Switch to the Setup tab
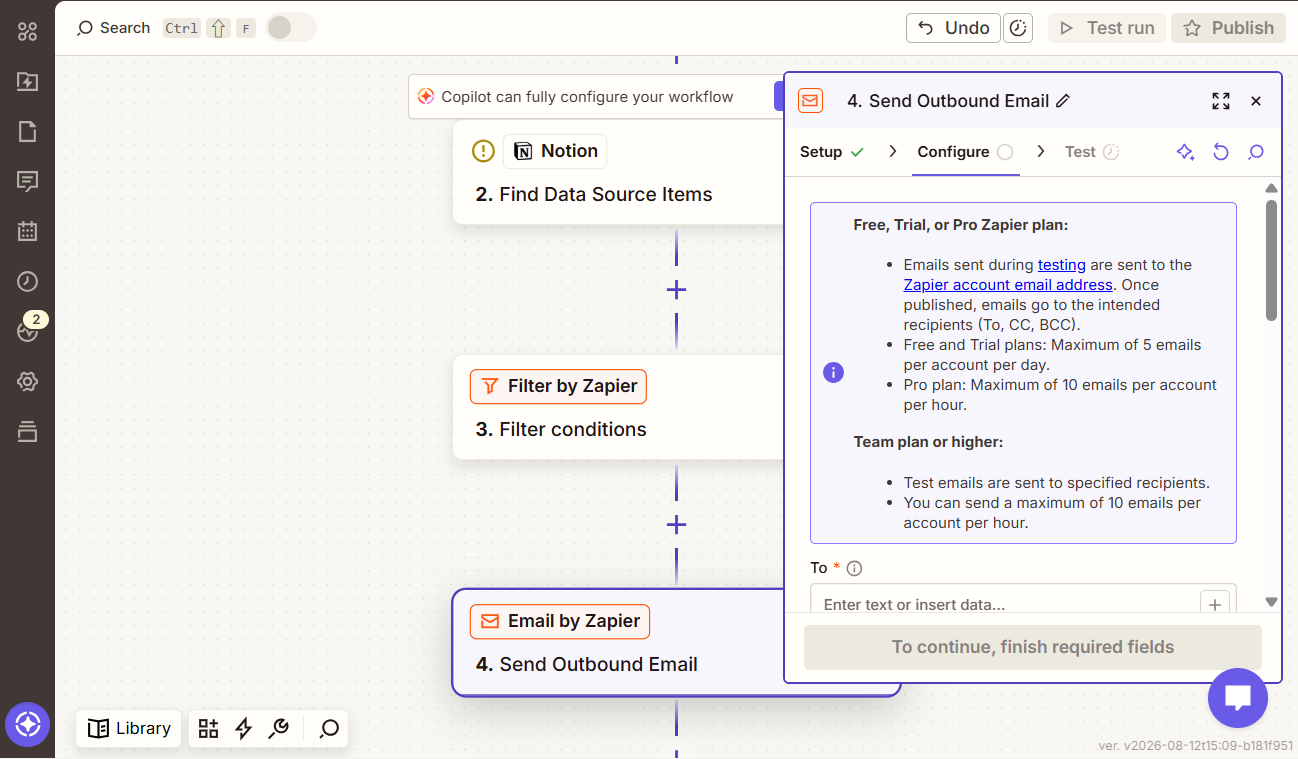 point(832,152)
